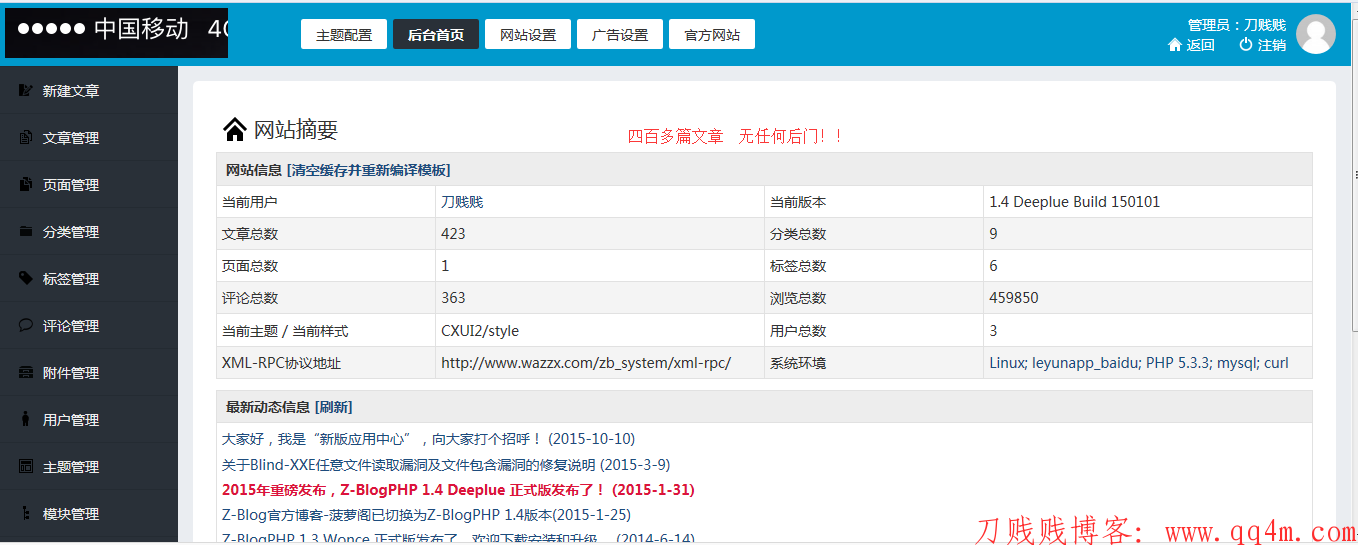The width and height of the screenshot is (1358, 545).
Task: Click the system environment value Linux; leyunapp_baidu
Action: tap(1139, 363)
